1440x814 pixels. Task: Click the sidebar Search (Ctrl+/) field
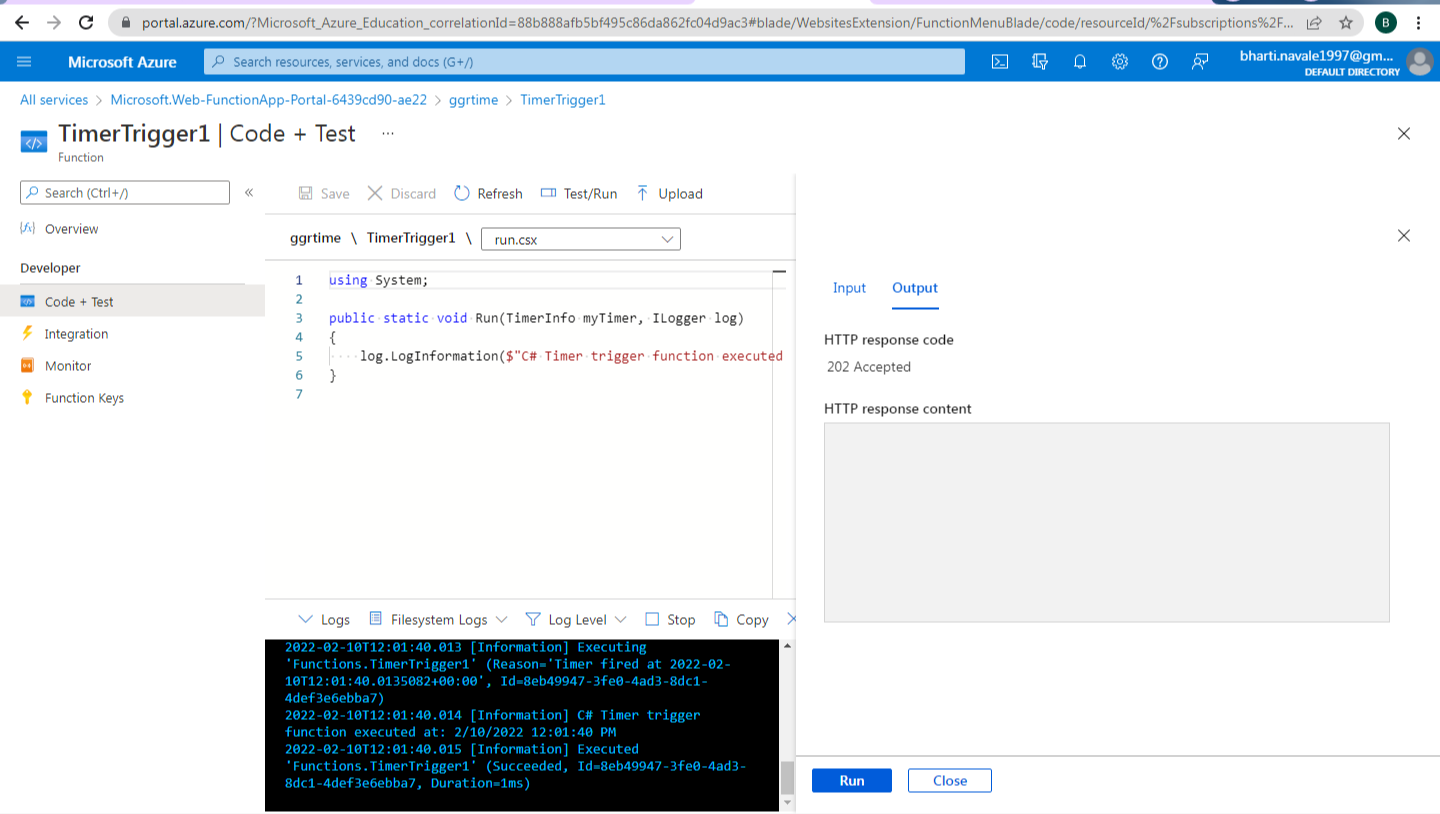tap(125, 193)
